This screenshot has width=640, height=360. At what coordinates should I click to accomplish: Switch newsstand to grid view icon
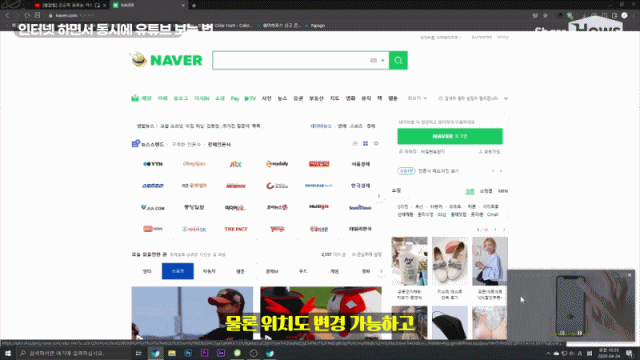(x=365, y=144)
